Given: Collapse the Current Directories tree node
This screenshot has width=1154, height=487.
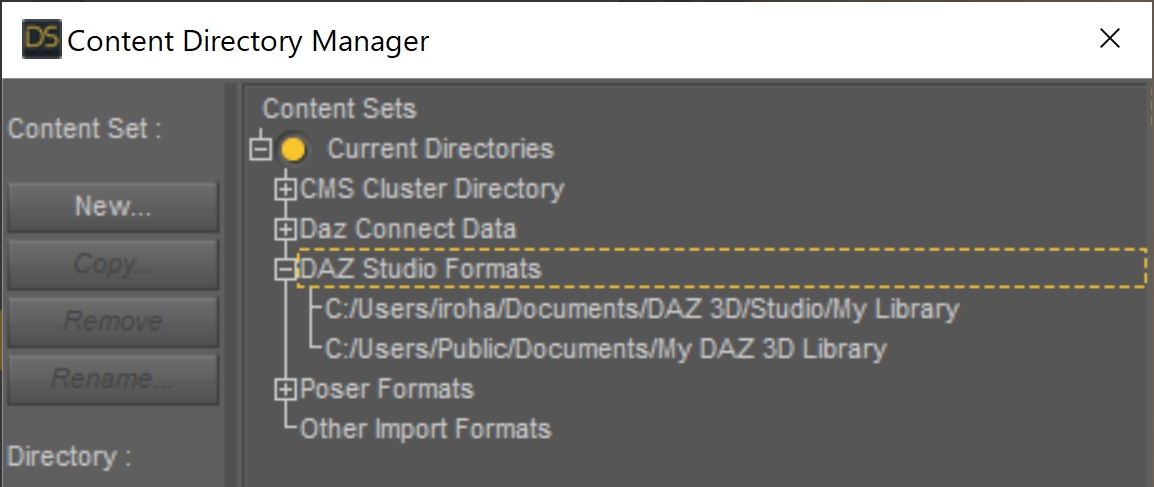Looking at the screenshot, I should 260,150.
